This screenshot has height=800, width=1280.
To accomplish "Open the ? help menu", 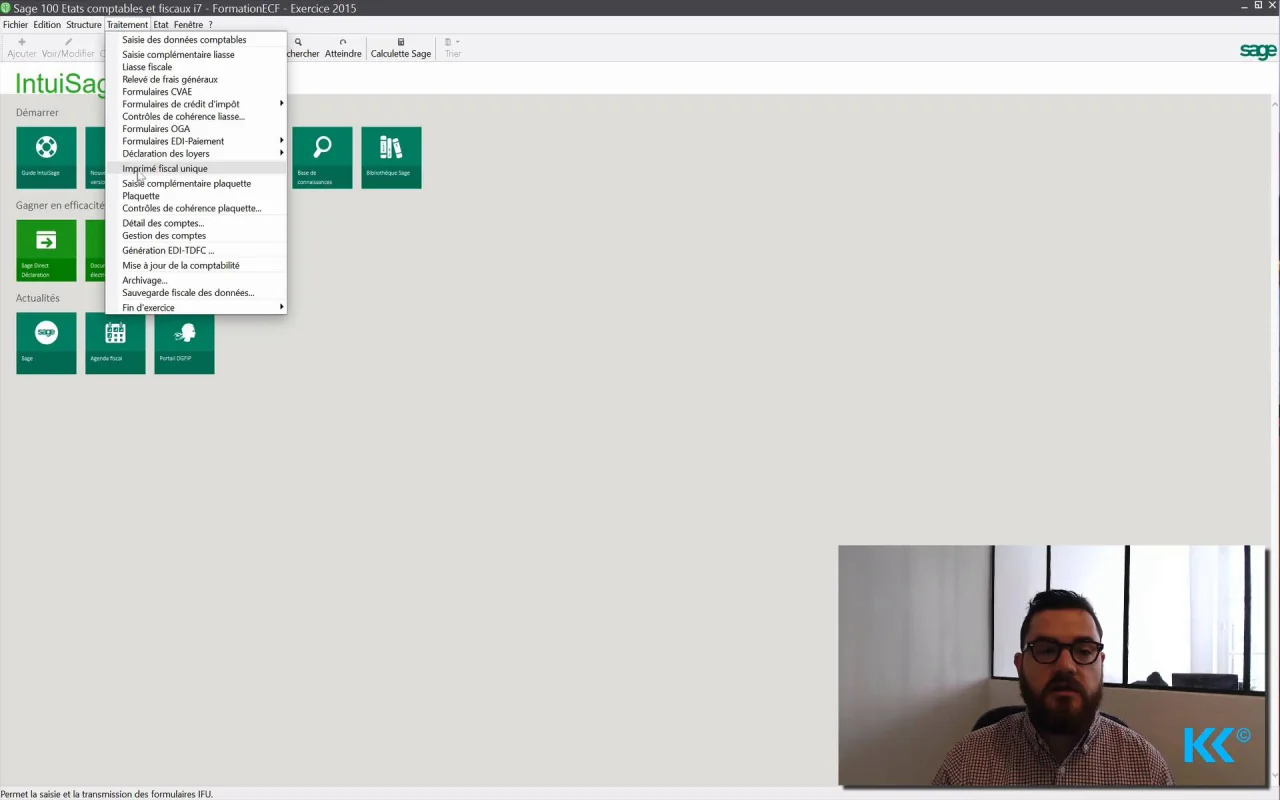I will click(210, 25).
